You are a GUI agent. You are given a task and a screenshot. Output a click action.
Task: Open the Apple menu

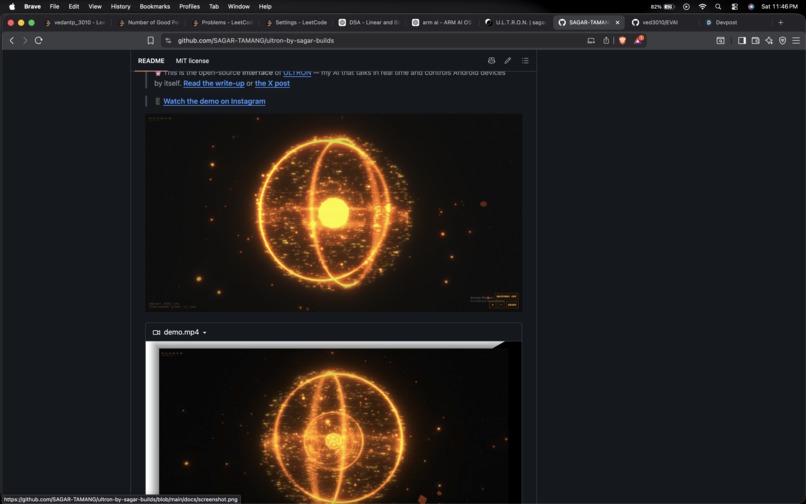pyautogui.click(x=12, y=7)
